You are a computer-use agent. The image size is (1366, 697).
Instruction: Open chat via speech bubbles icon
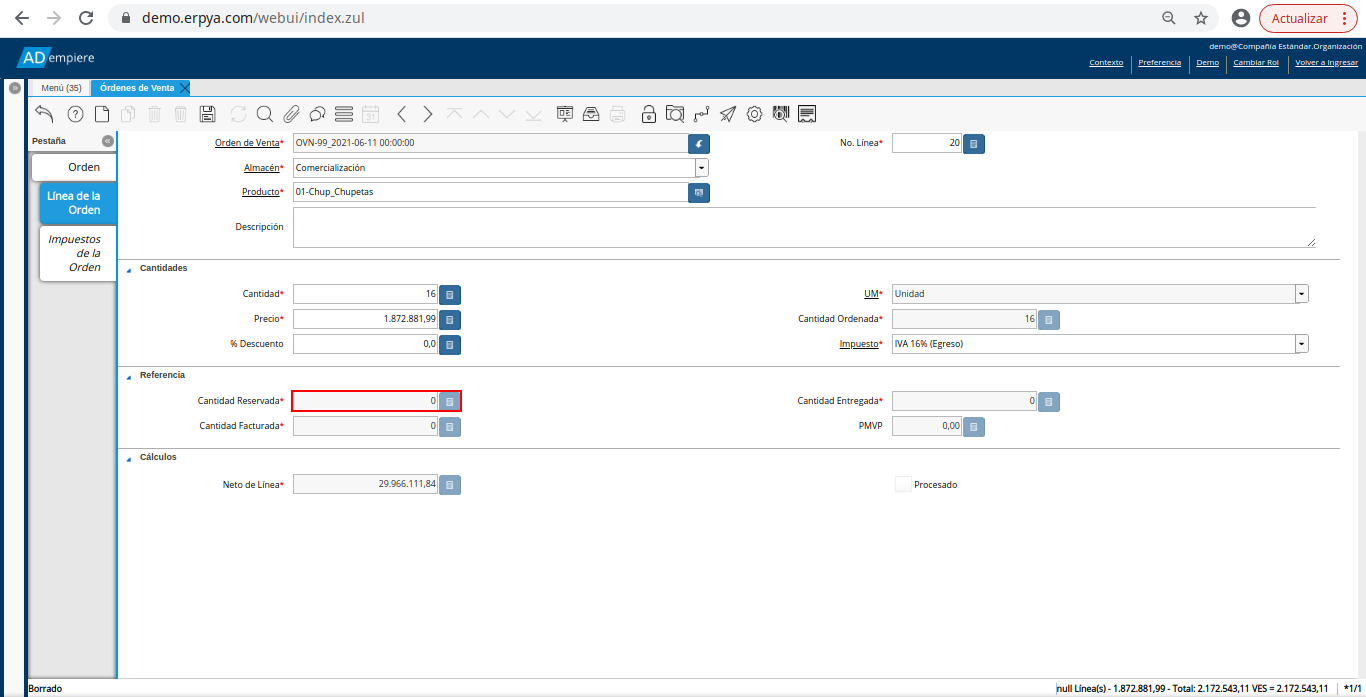pyautogui.click(x=317, y=114)
